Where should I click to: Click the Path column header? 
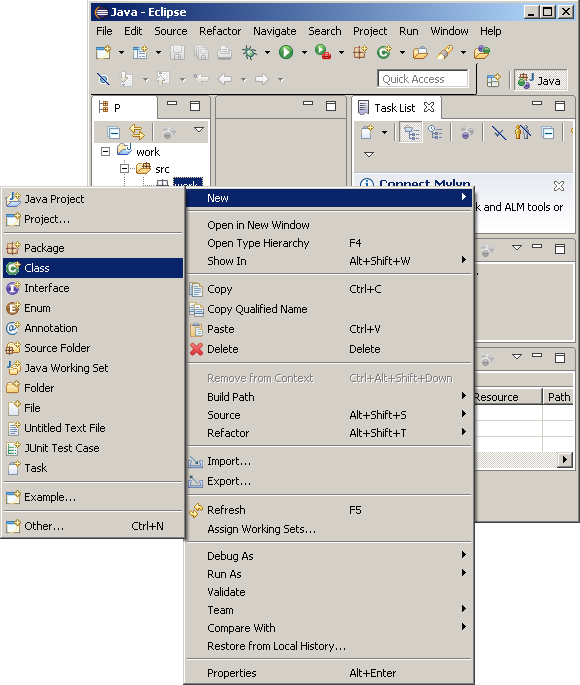pos(558,397)
